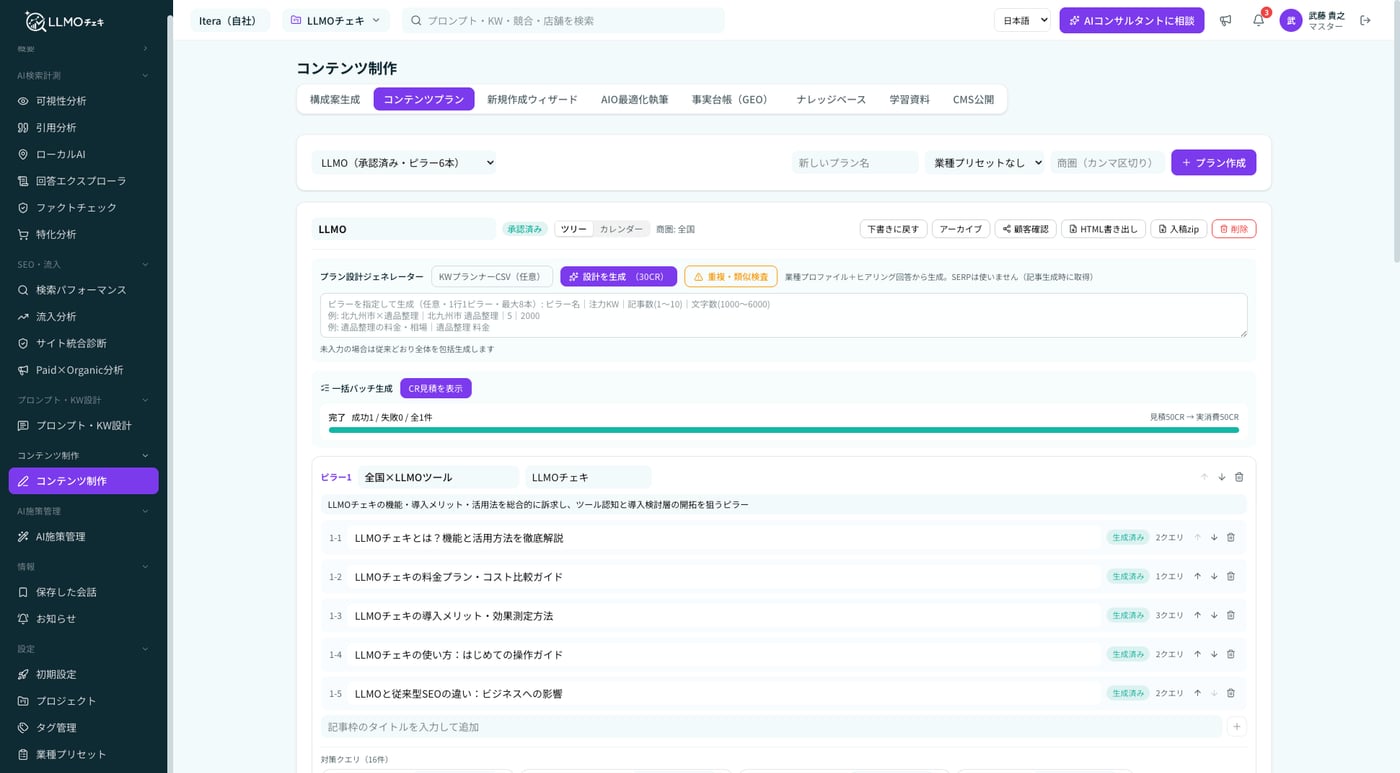Click the 下書きに戻す button

coord(893,229)
